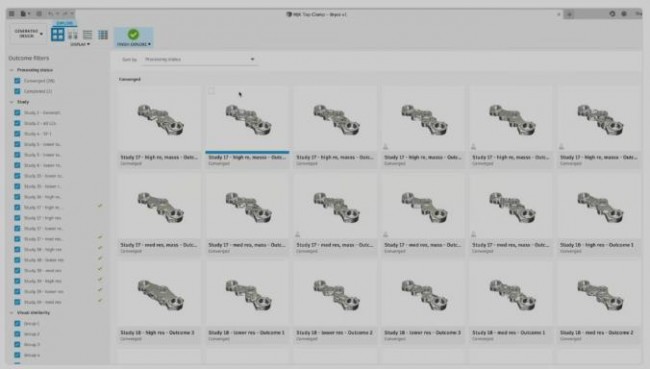This screenshot has height=369, width=650.
Task: Open the Sort by Processing status dropdown
Action: (x=199, y=59)
